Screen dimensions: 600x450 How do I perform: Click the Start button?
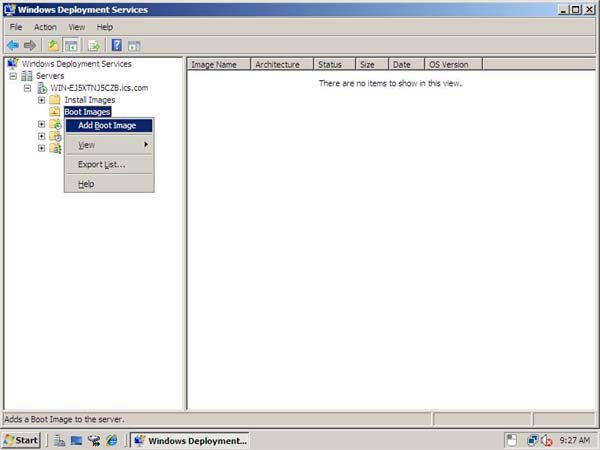point(21,440)
